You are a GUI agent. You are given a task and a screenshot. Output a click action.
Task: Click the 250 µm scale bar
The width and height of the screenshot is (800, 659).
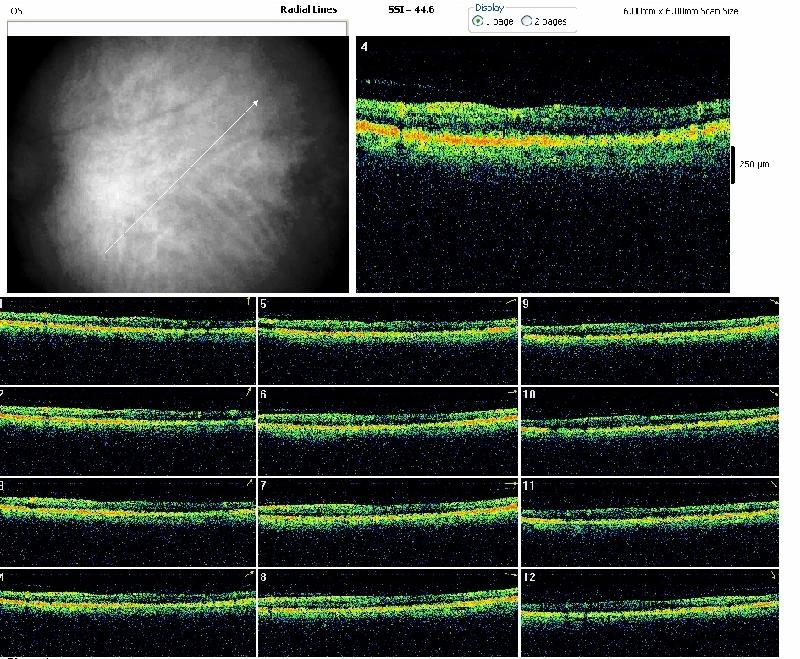(733, 164)
